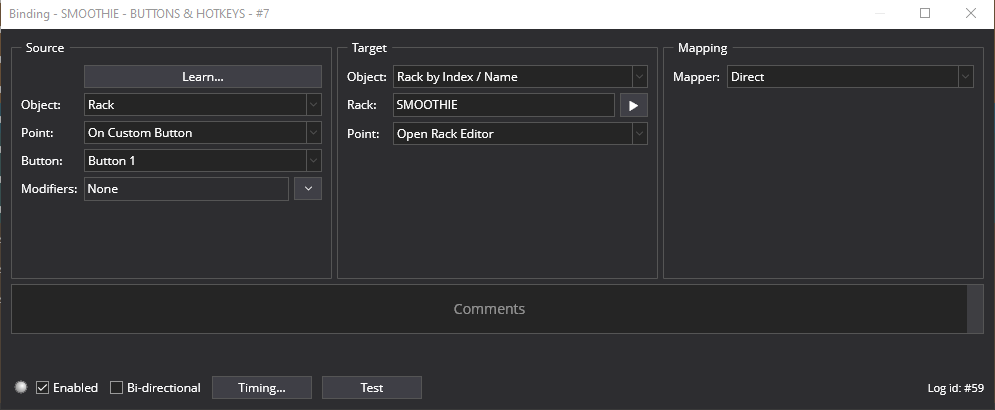
Task: Open the Modifiers chevron dropdown button
Action: point(307,189)
